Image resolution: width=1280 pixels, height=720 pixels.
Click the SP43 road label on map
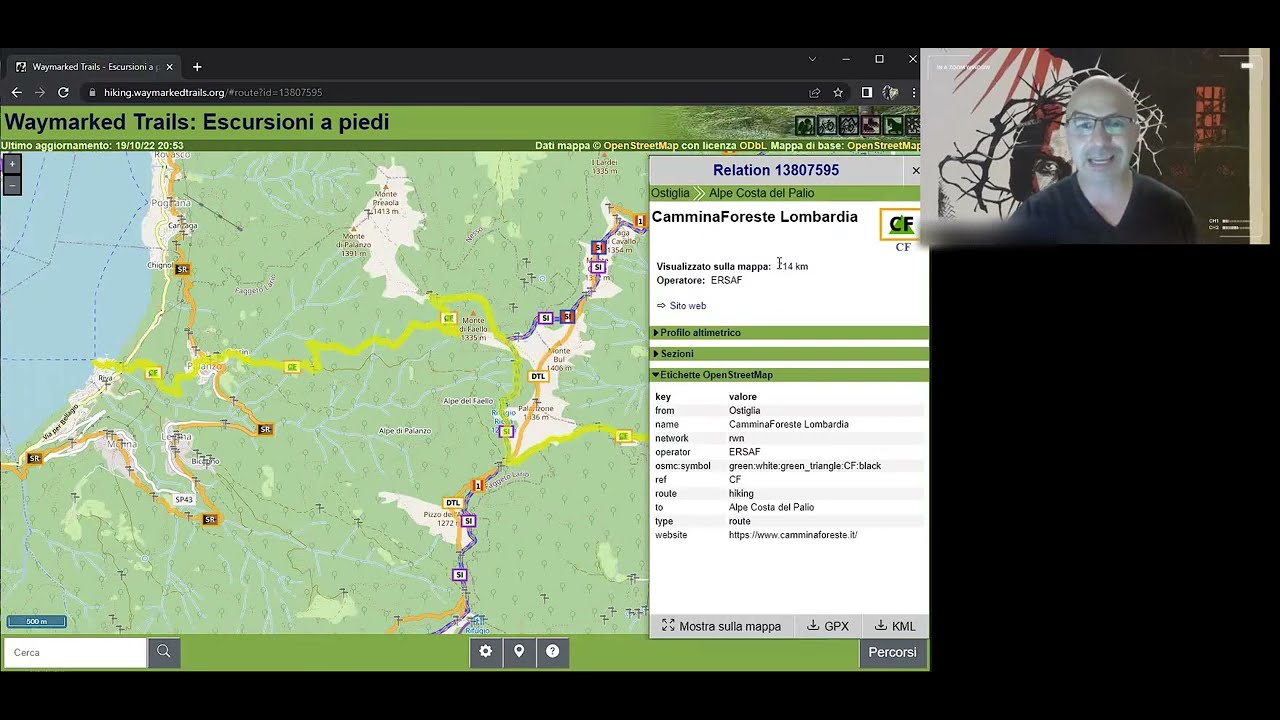pyautogui.click(x=183, y=499)
